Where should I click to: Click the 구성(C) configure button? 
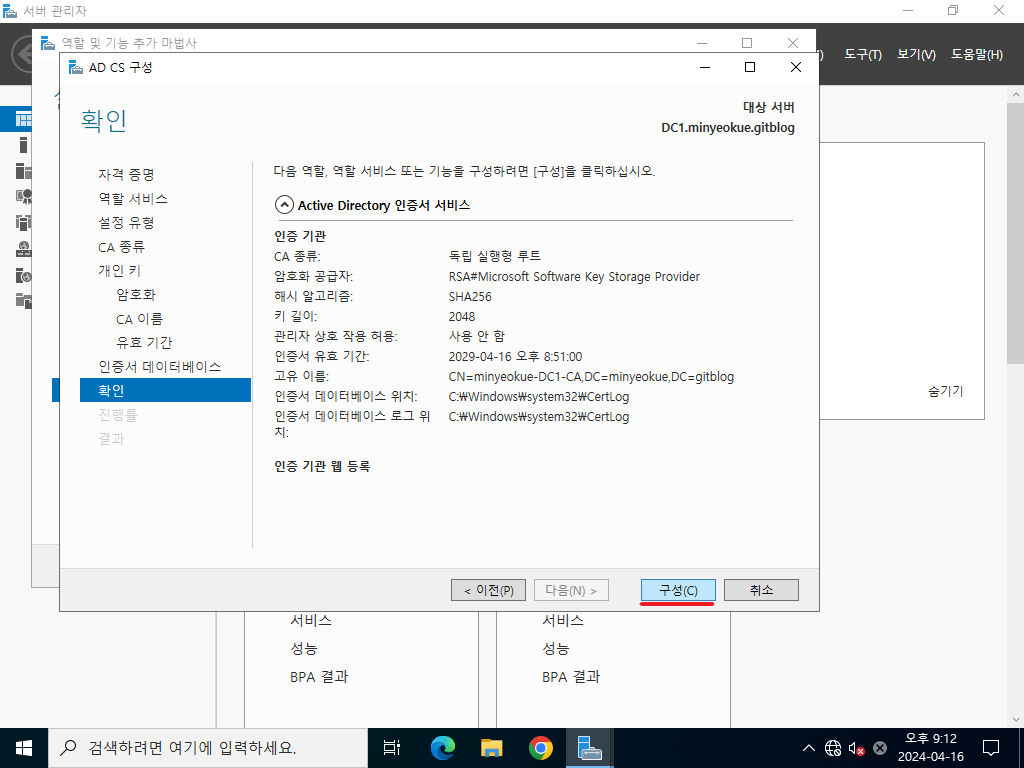coord(678,590)
